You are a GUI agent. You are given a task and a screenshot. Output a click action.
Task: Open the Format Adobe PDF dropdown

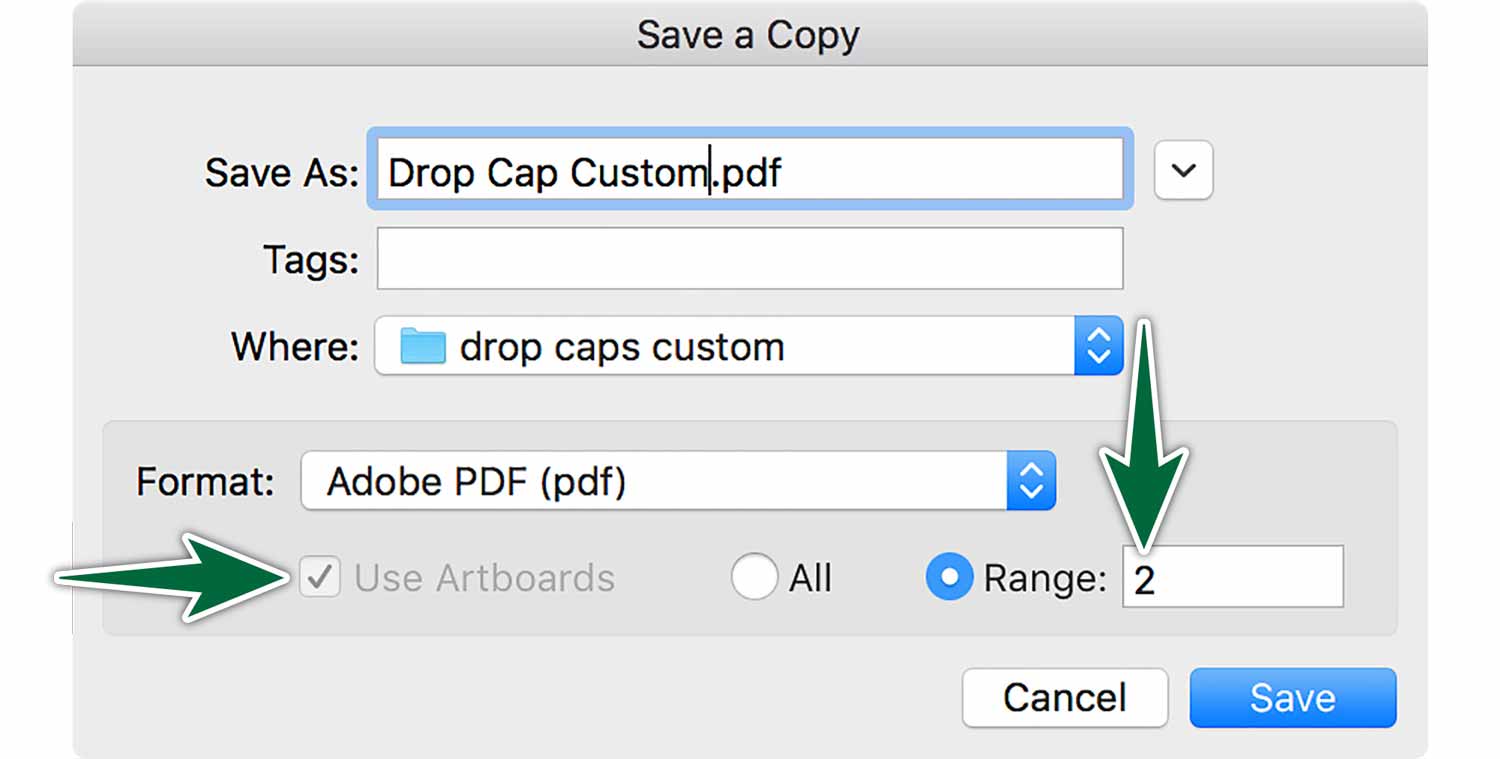coord(678,481)
